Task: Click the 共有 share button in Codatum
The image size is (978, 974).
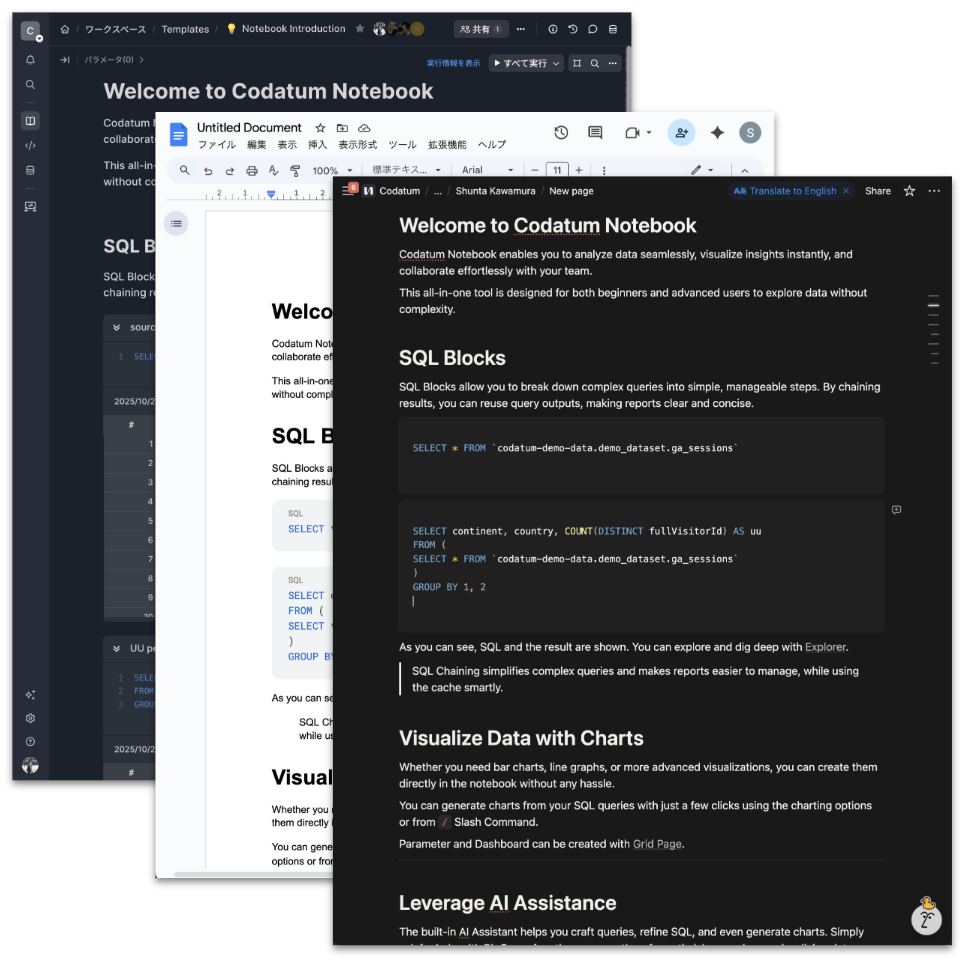Action: click(x=481, y=29)
